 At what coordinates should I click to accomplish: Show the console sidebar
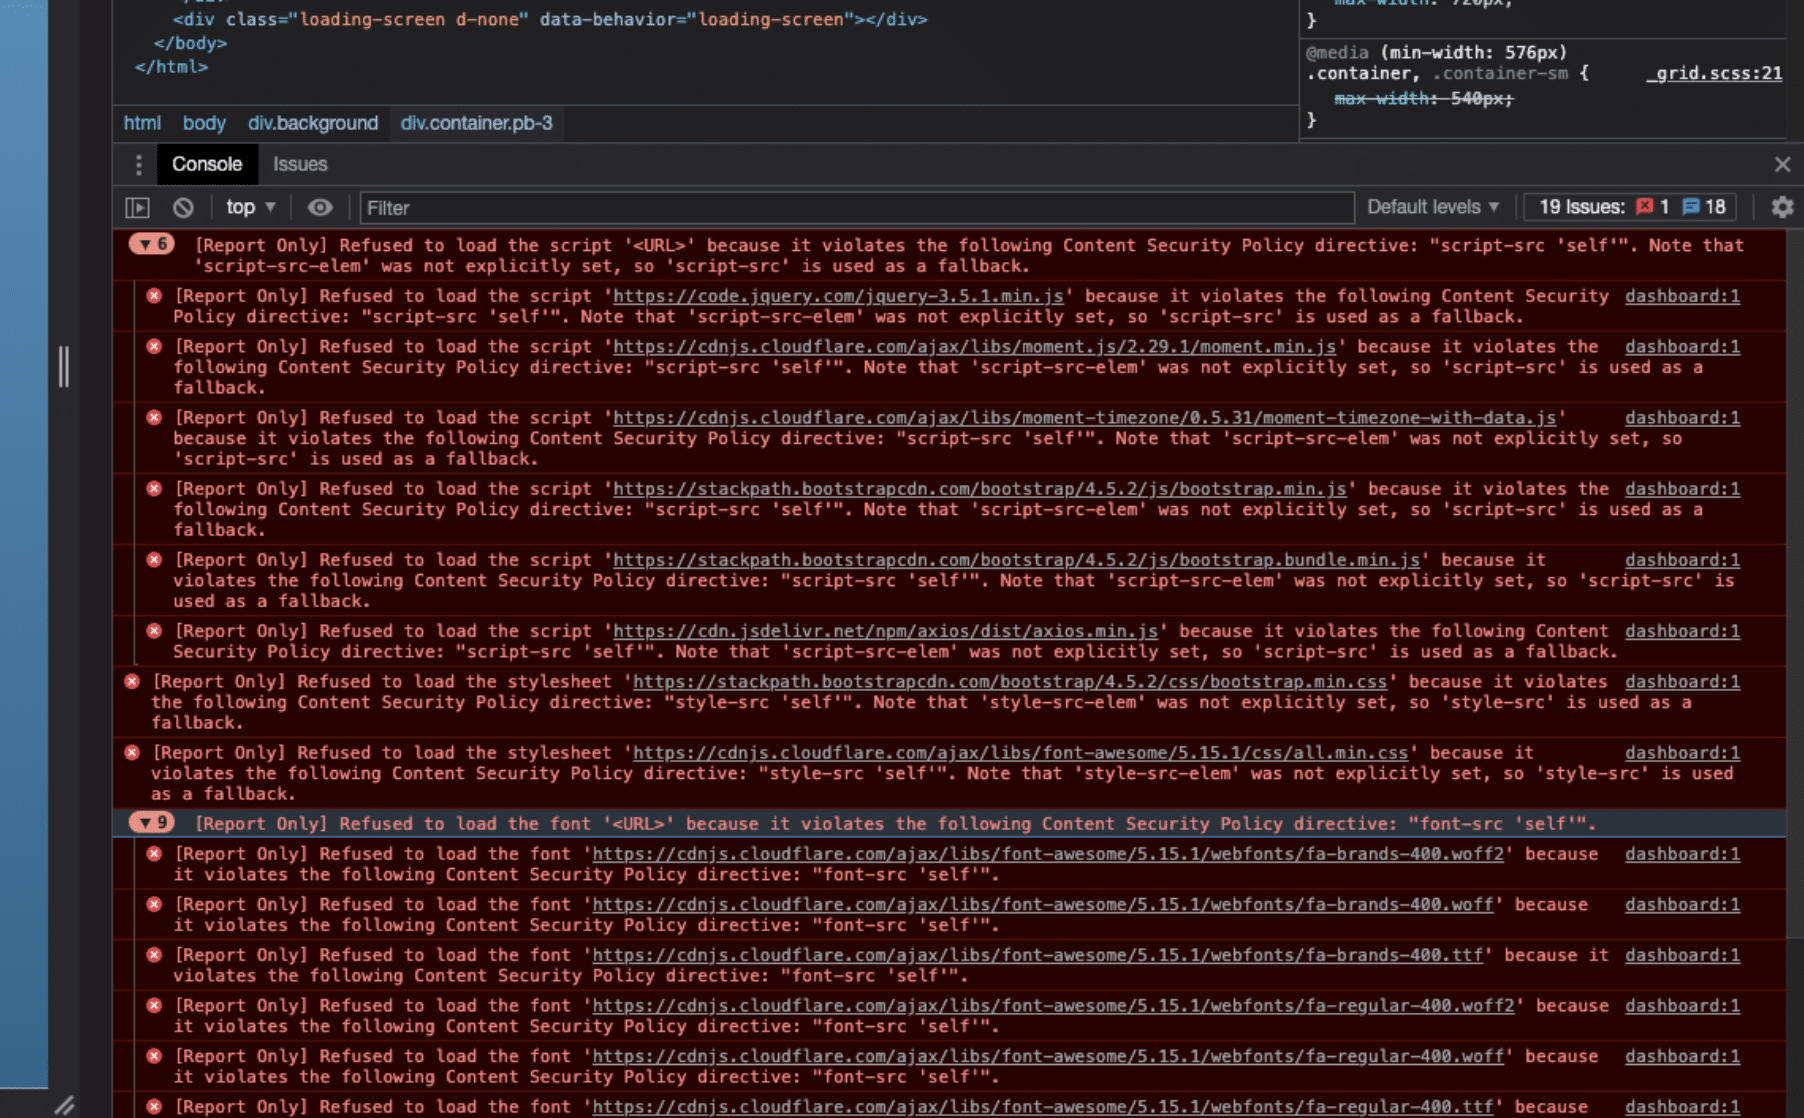[x=137, y=208]
